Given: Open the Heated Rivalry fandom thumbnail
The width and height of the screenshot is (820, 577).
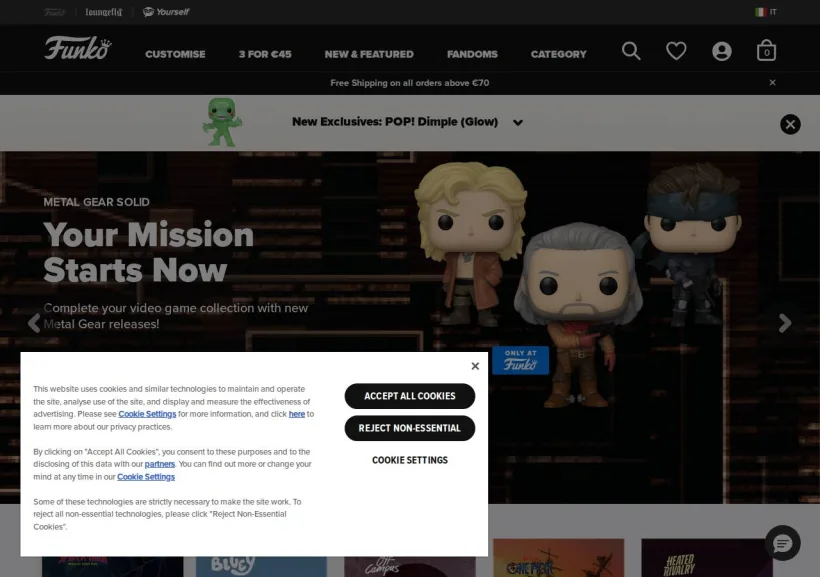Looking at the screenshot, I should pos(707,558).
